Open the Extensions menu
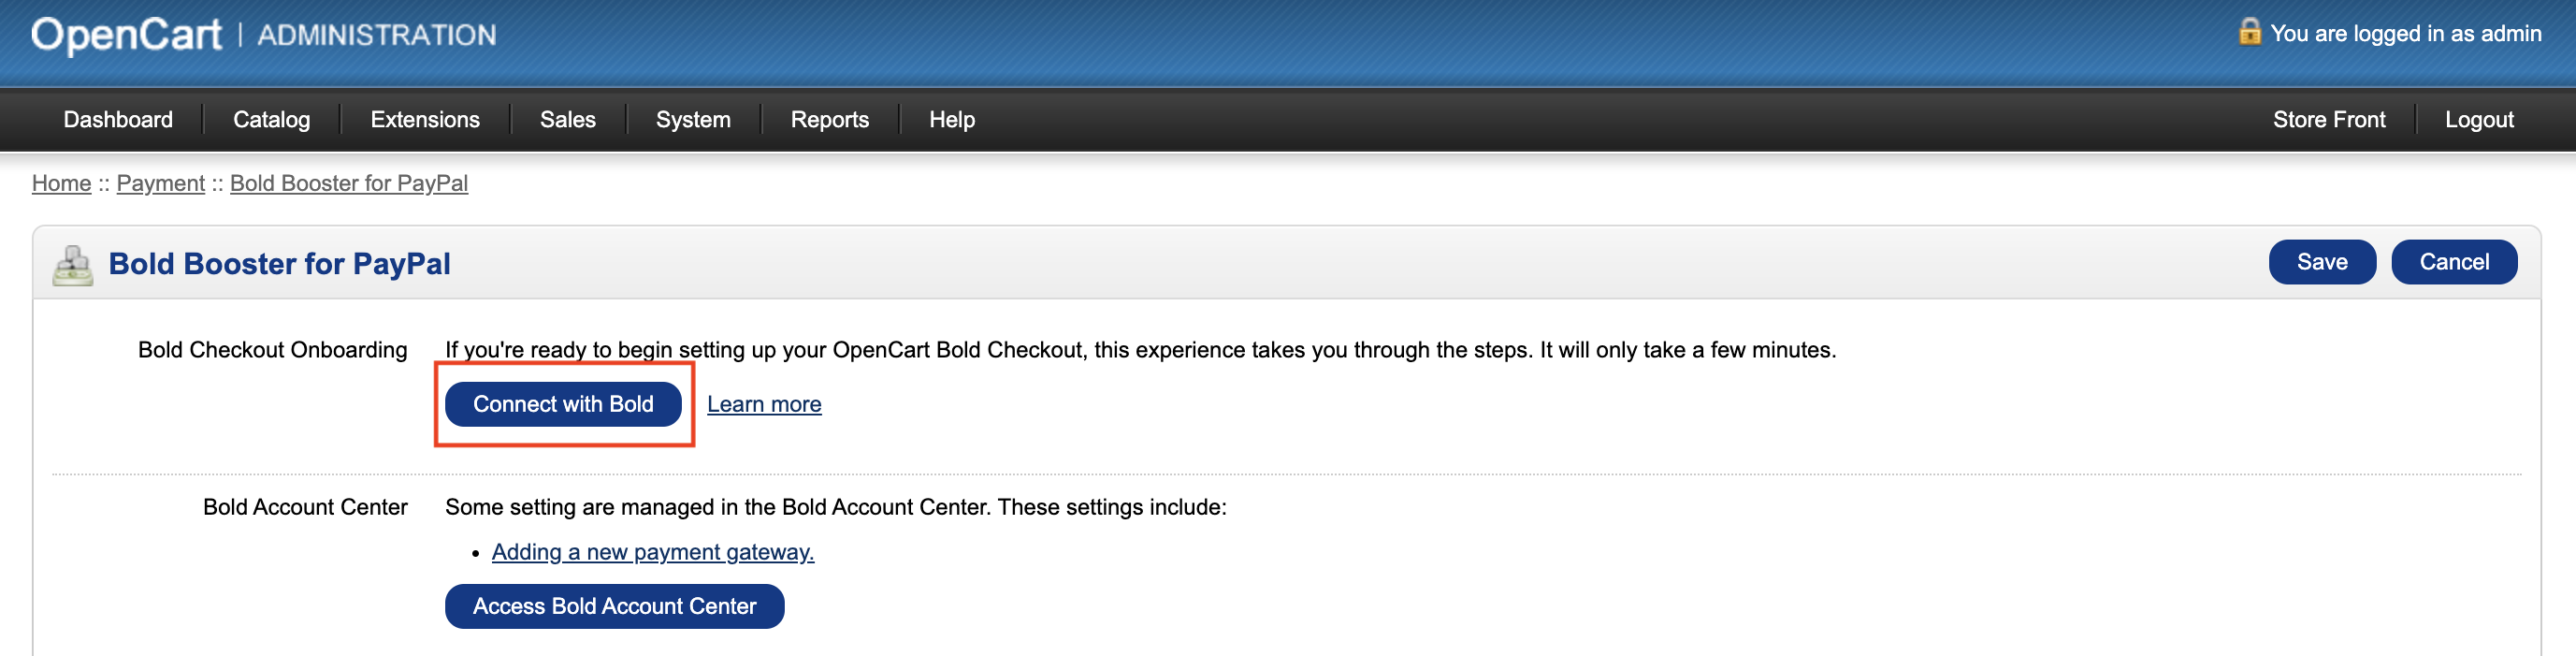The image size is (2576, 656). pos(424,119)
